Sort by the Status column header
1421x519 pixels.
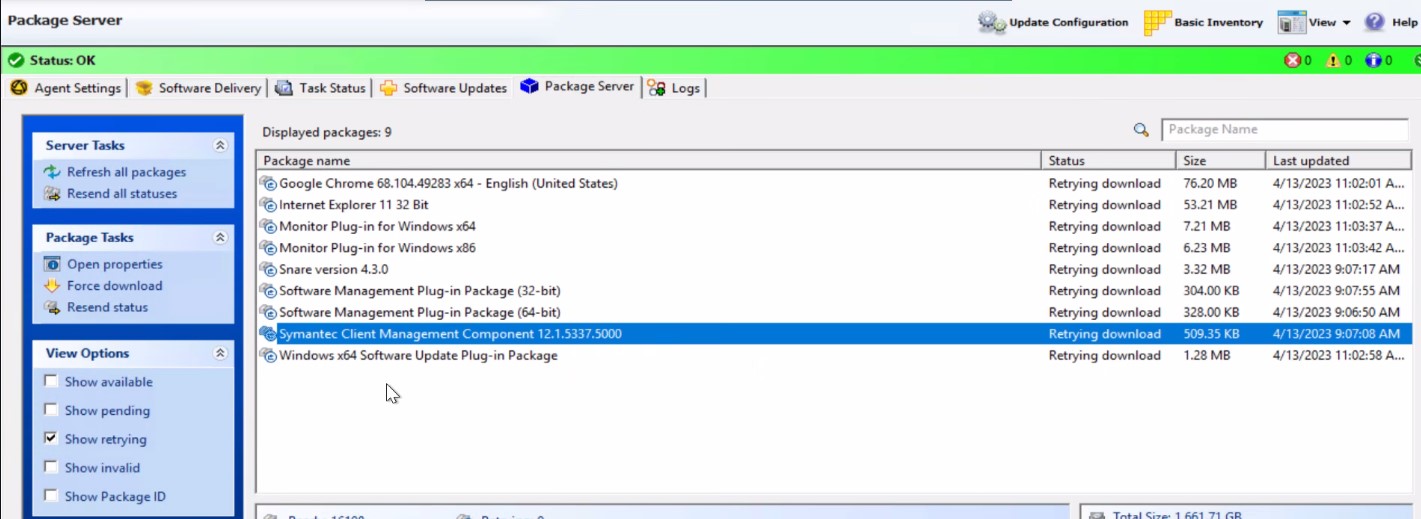click(1108, 160)
